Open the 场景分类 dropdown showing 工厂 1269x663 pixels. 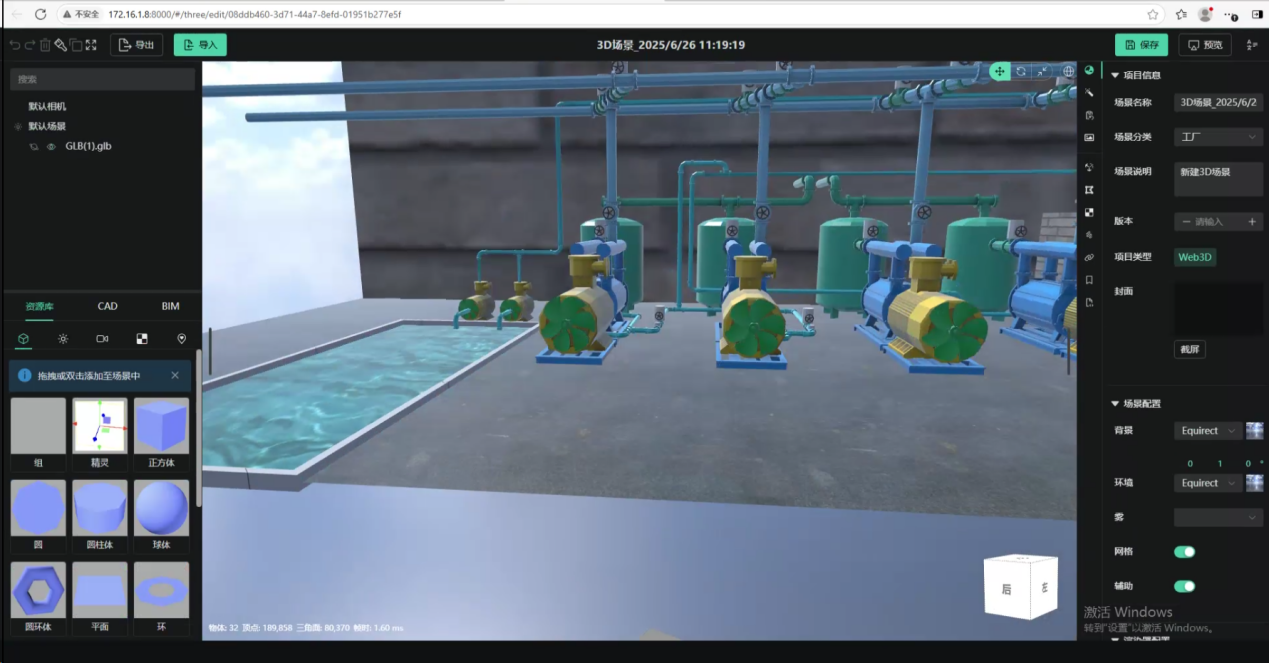(1218, 137)
